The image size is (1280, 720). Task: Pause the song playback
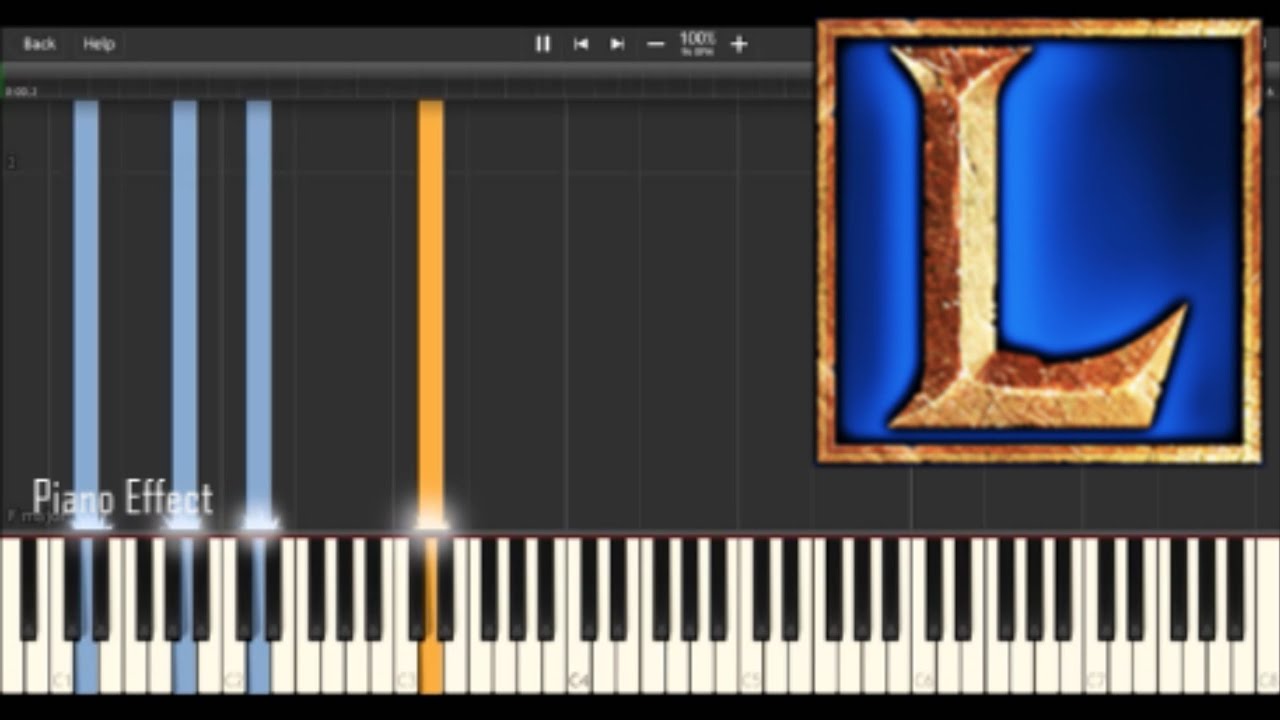click(x=543, y=44)
